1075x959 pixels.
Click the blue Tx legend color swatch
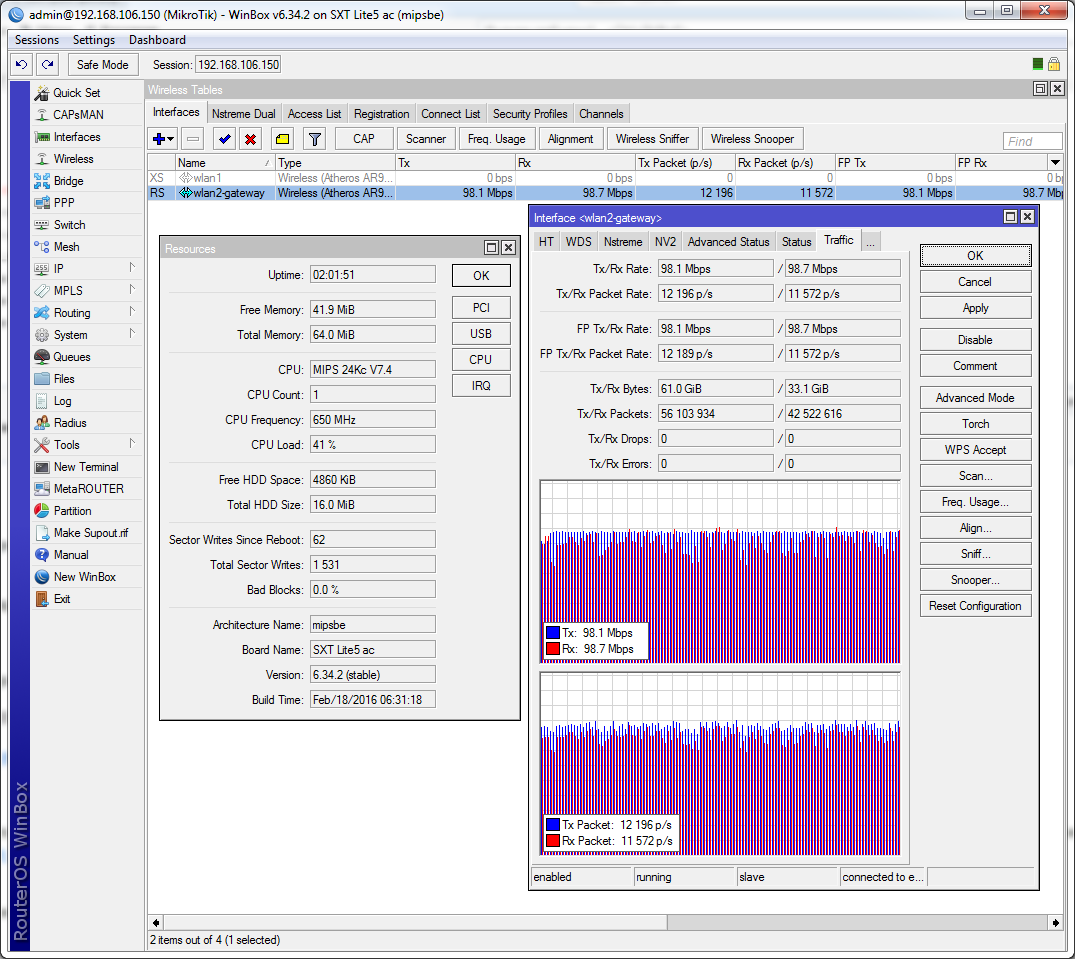coord(553,633)
